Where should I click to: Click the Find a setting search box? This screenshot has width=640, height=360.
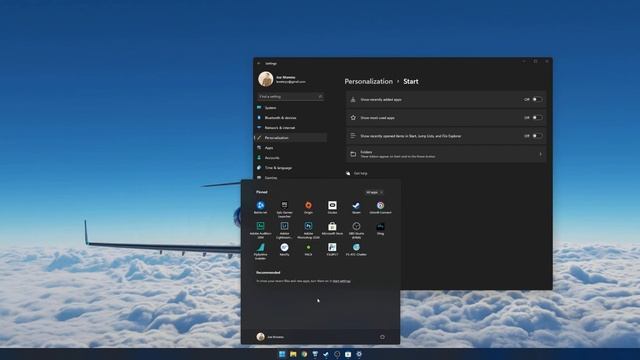click(290, 97)
